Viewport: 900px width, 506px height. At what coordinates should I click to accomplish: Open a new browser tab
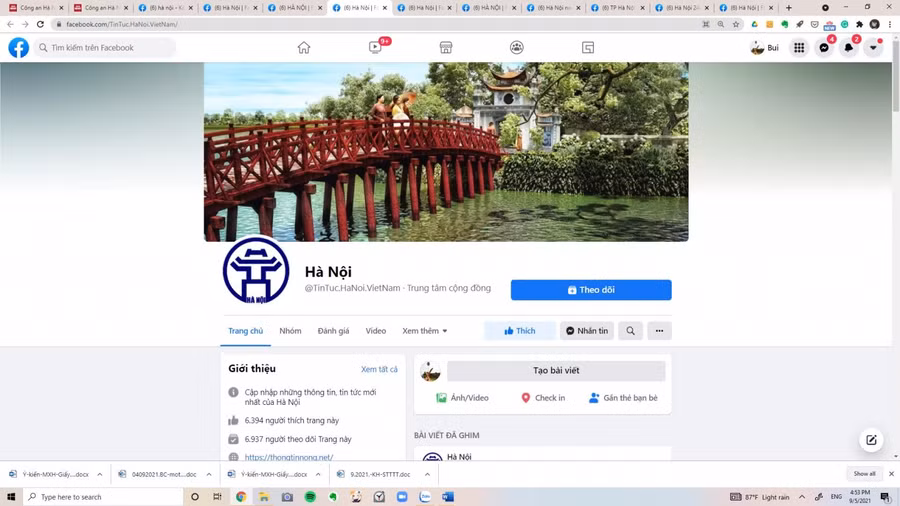[789, 7]
